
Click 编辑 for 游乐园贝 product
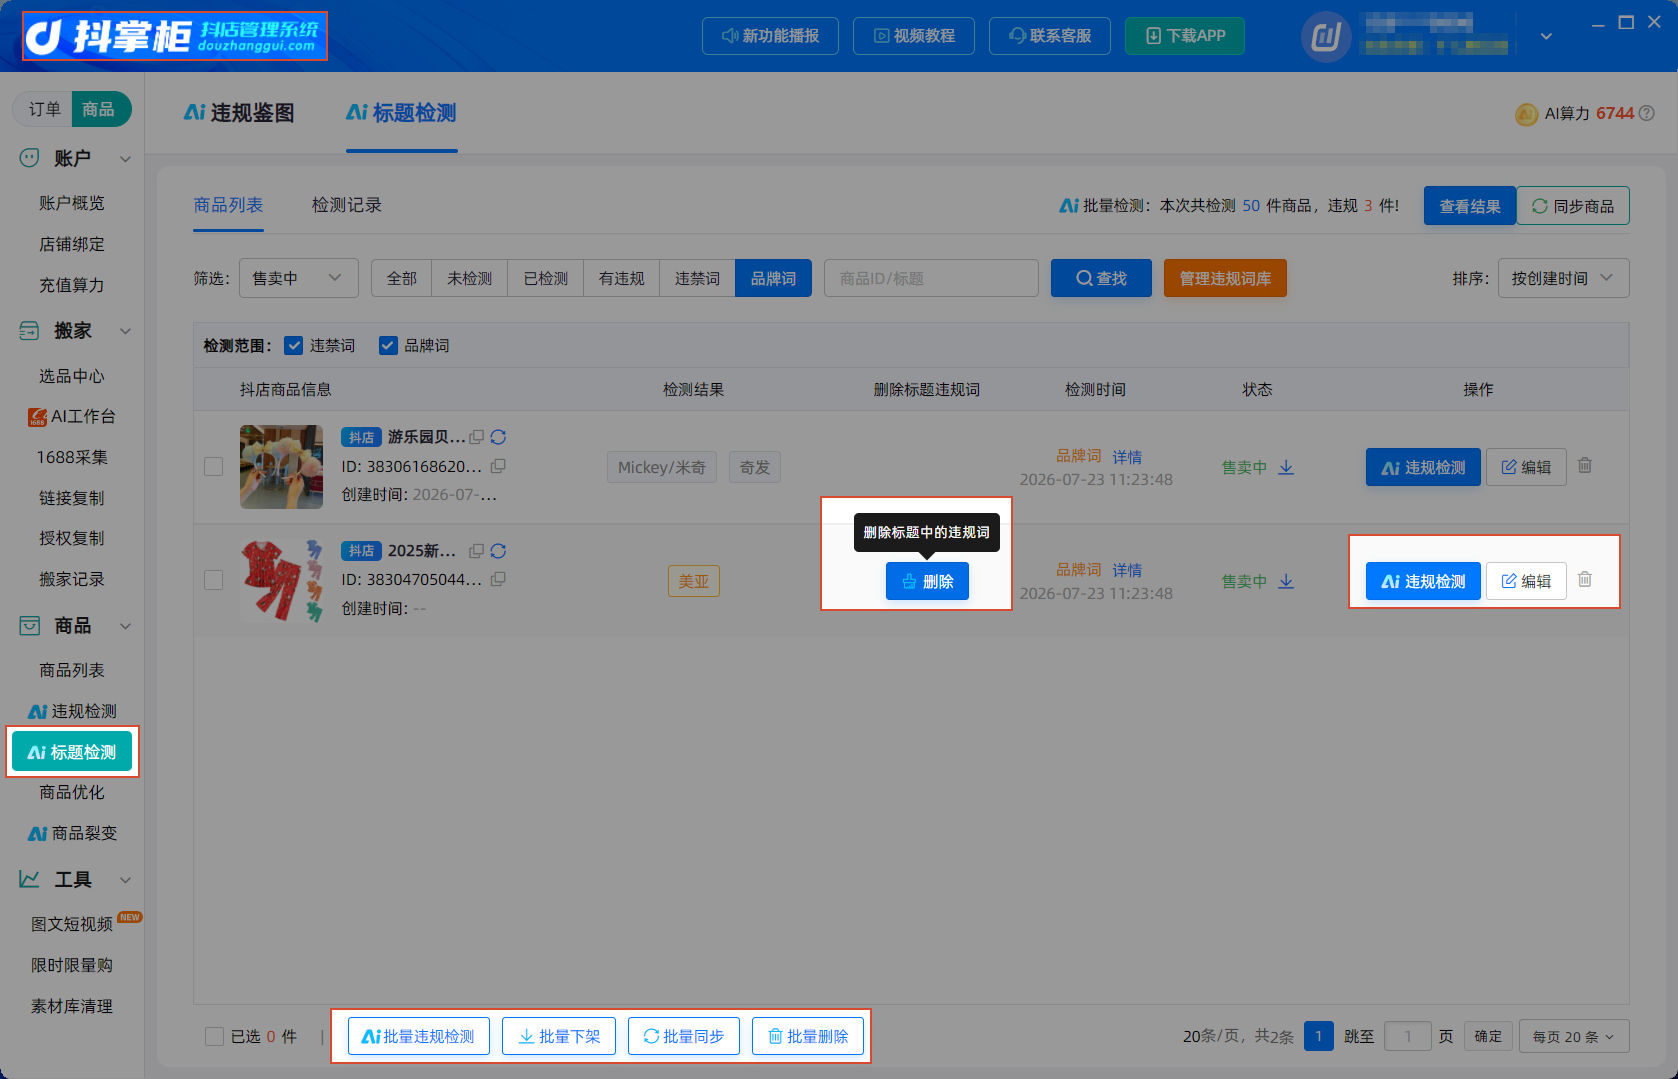(x=1526, y=467)
